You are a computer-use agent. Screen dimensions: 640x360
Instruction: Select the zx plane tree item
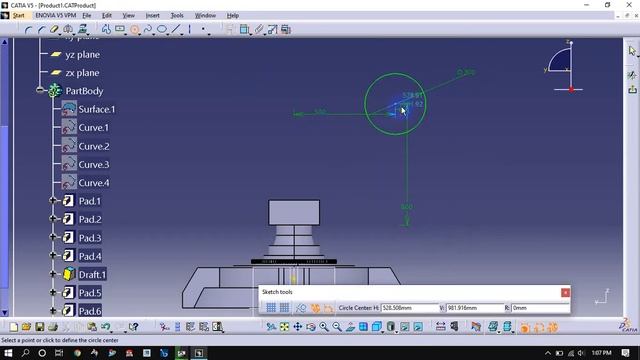coord(82,73)
